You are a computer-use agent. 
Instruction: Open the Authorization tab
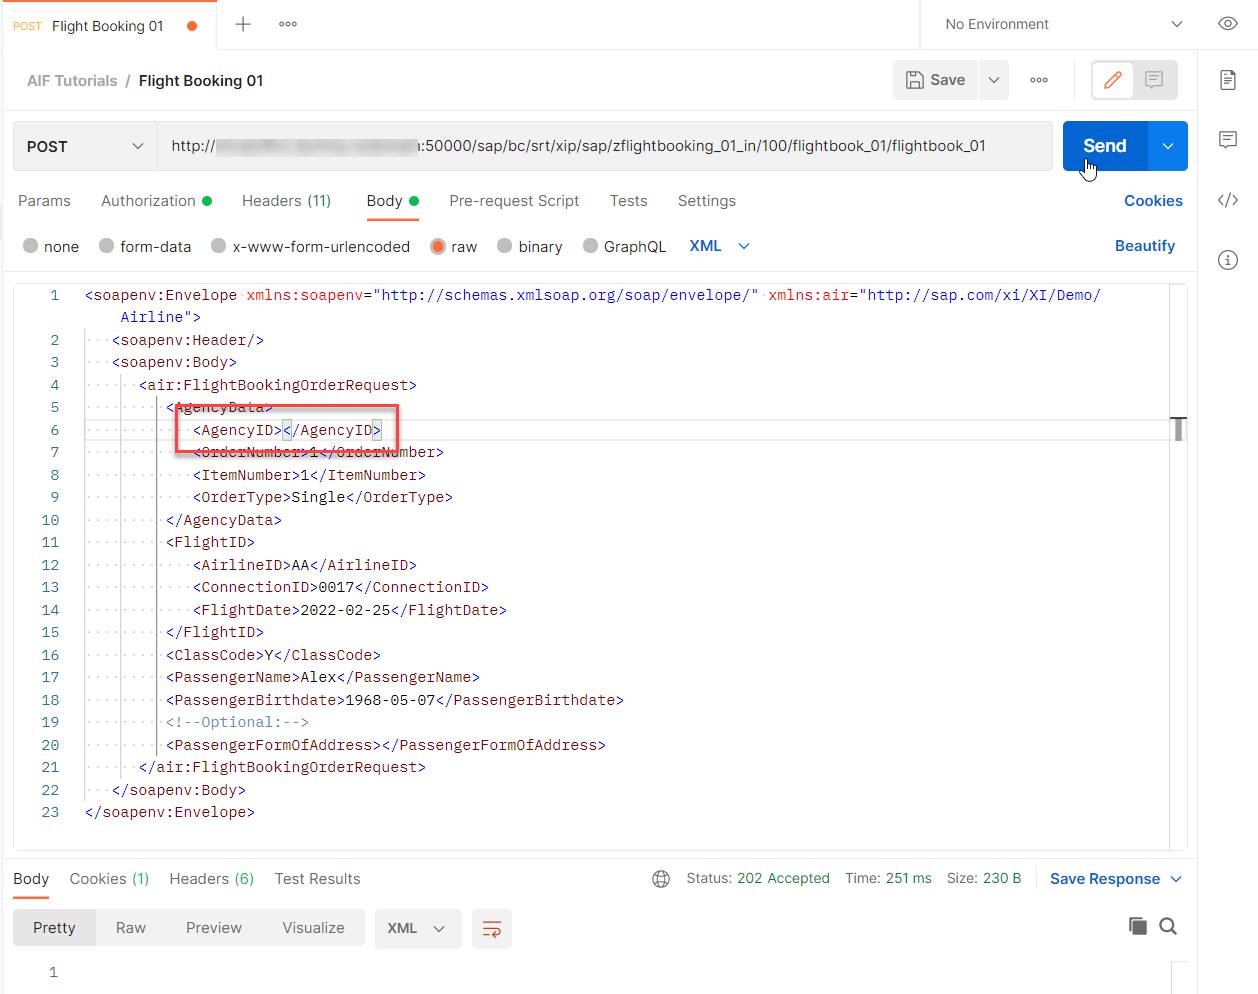(156, 201)
